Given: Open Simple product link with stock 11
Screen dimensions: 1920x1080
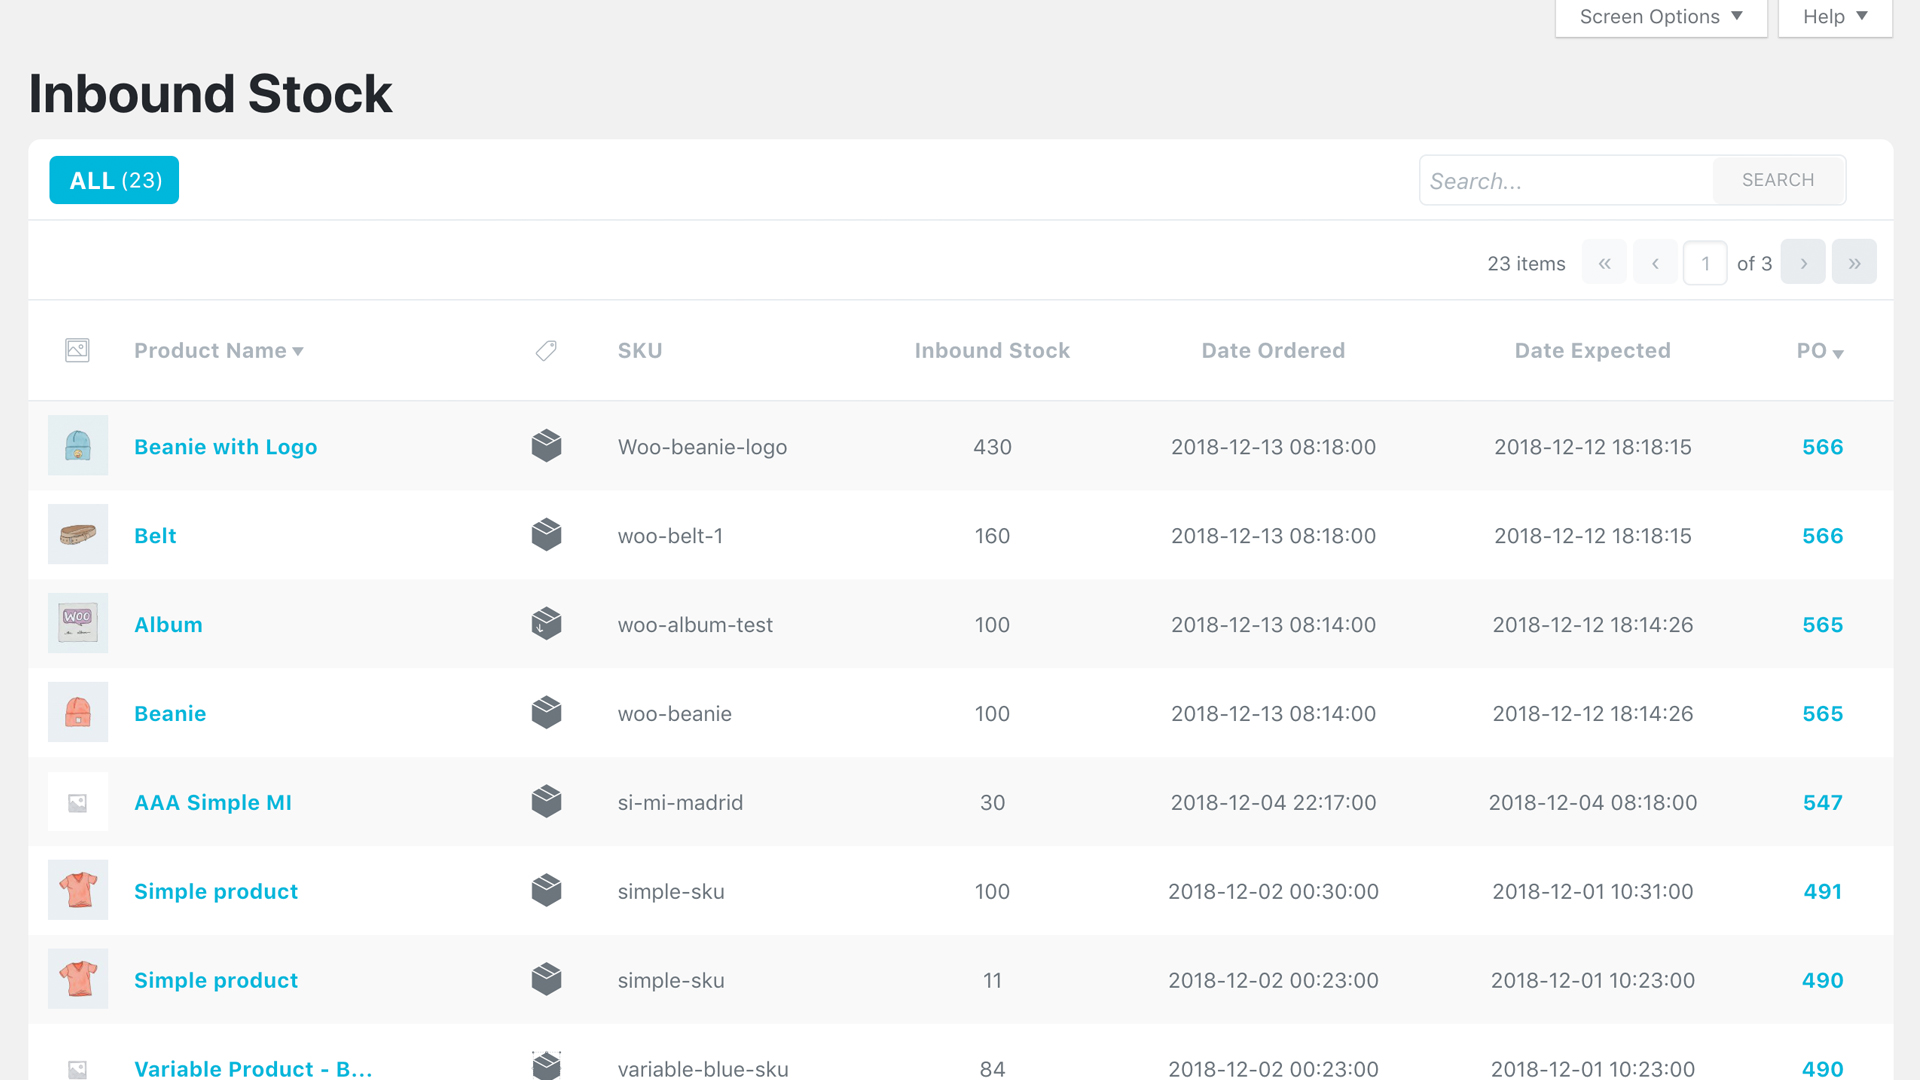Looking at the screenshot, I should tap(216, 981).
